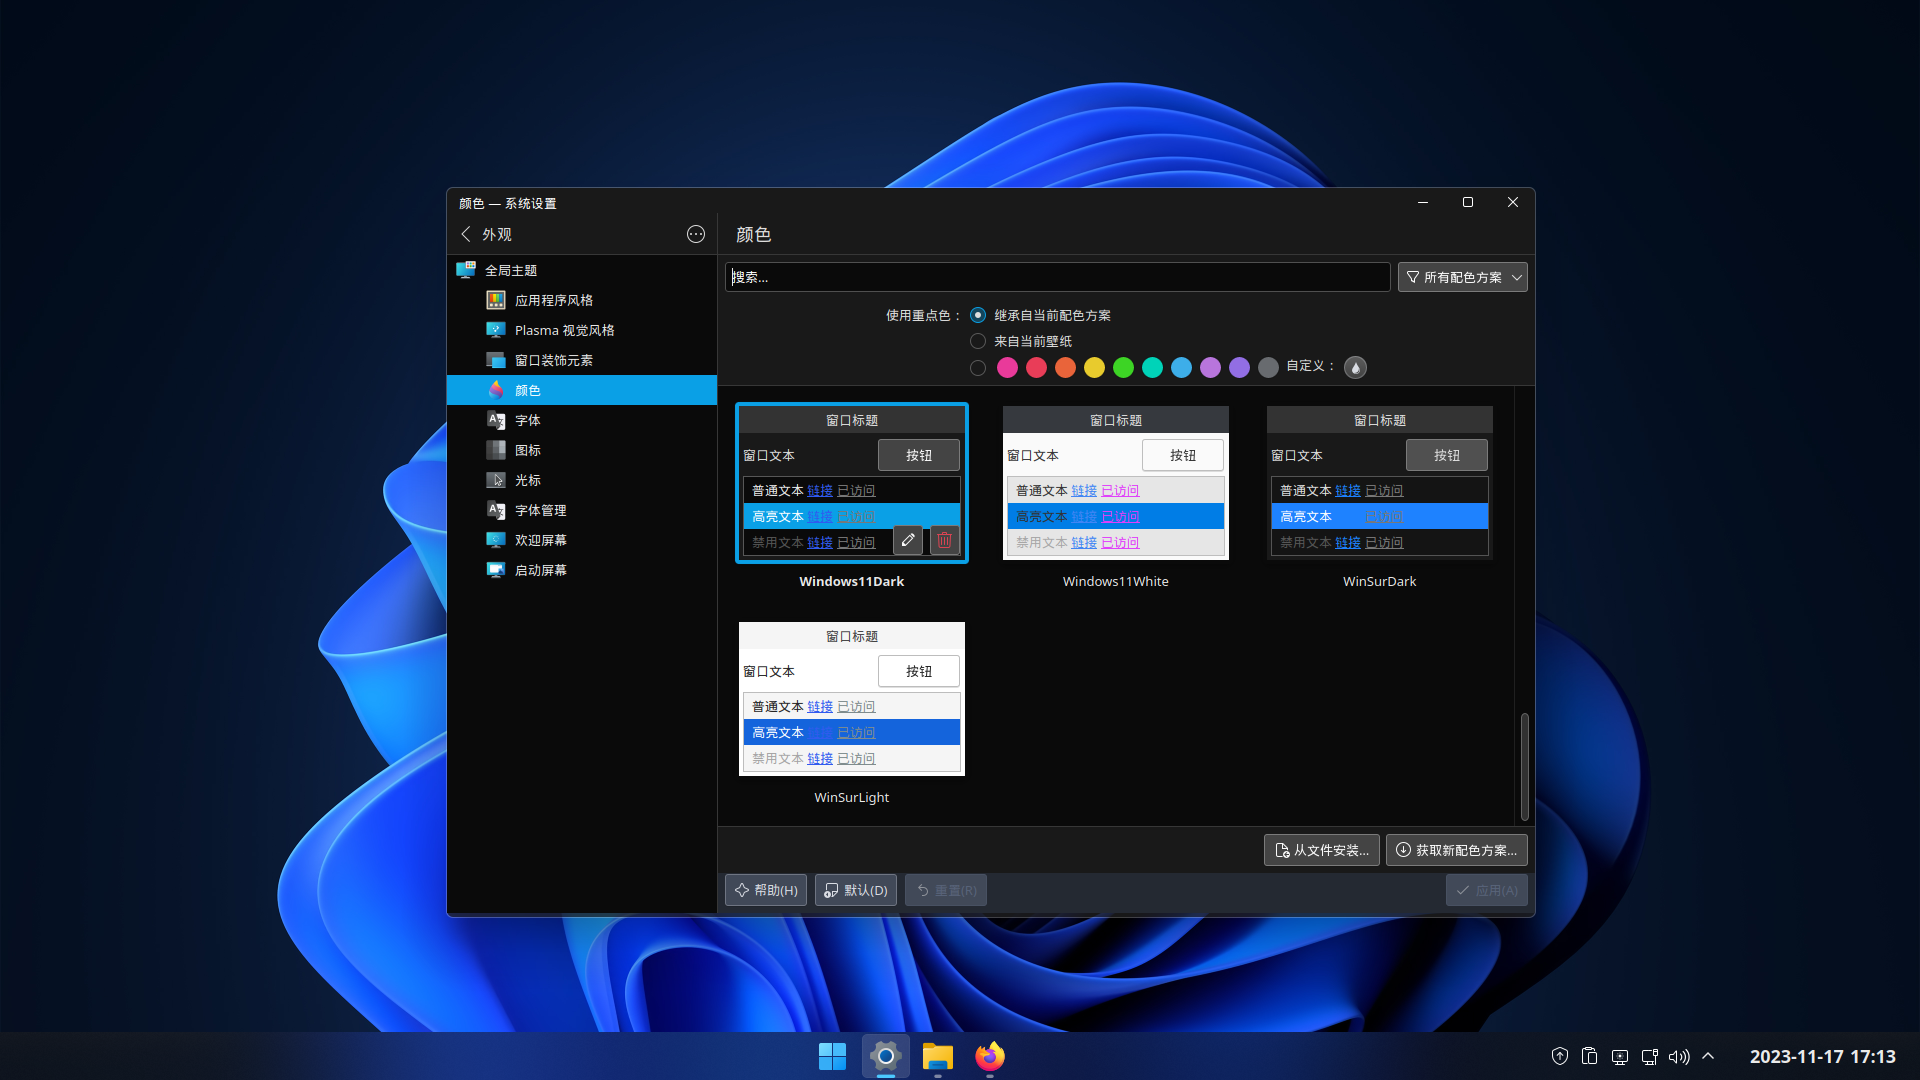Image resolution: width=1920 pixels, height=1080 pixels.
Task: Open 欢迎屏幕 settings page
Action: (582, 540)
